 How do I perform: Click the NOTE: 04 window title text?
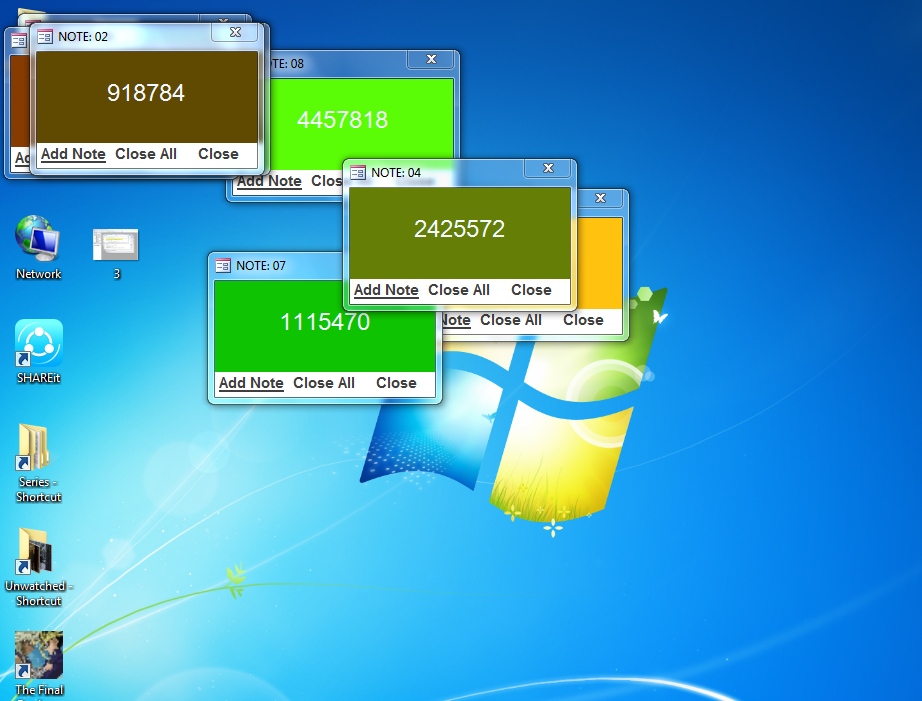pos(396,173)
